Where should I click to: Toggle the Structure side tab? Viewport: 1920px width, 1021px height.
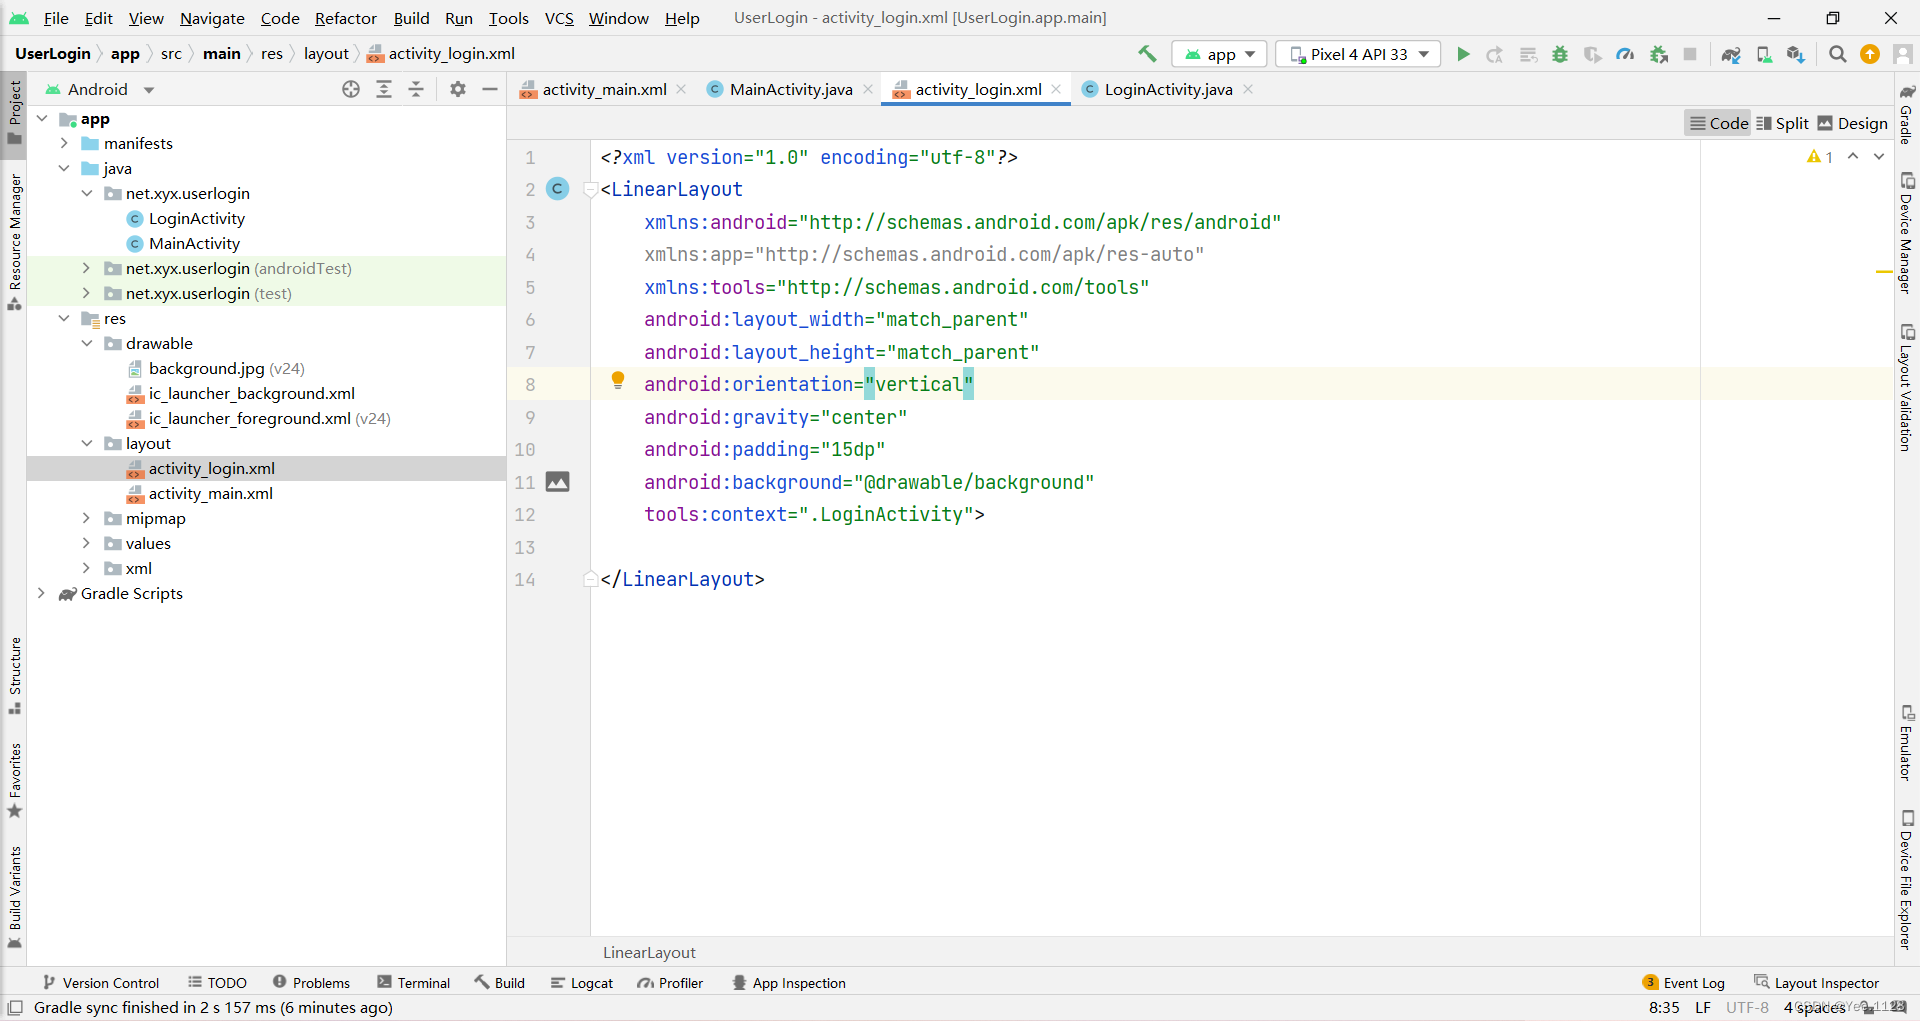(x=15, y=675)
